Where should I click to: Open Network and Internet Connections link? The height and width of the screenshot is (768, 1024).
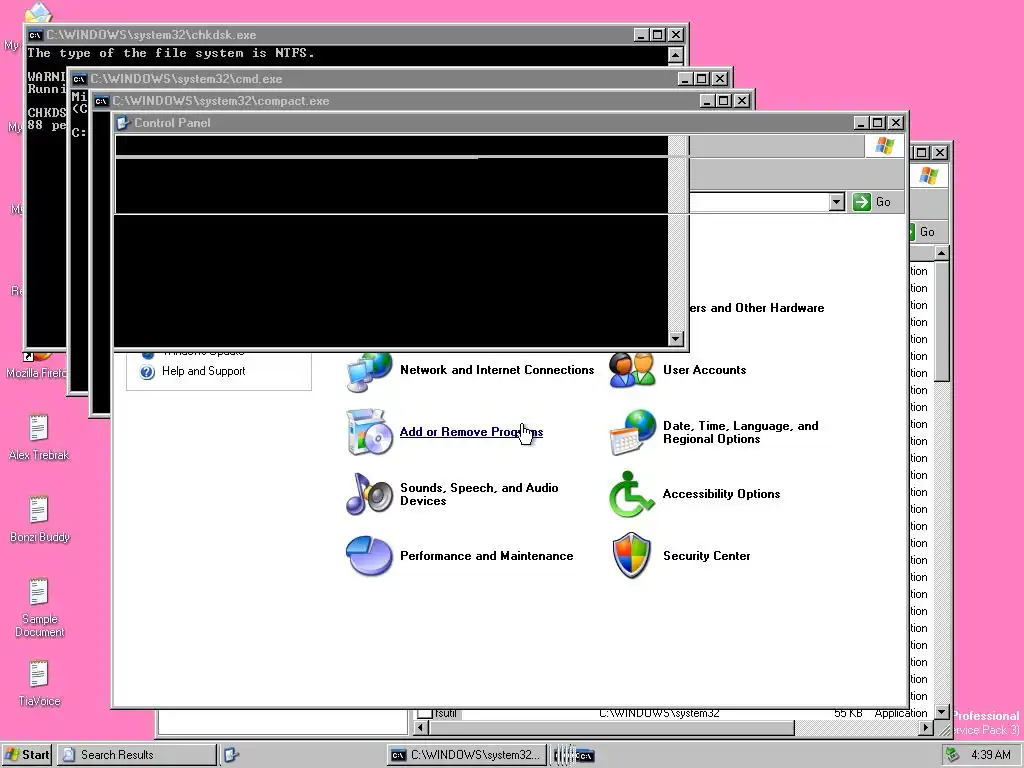click(x=497, y=370)
